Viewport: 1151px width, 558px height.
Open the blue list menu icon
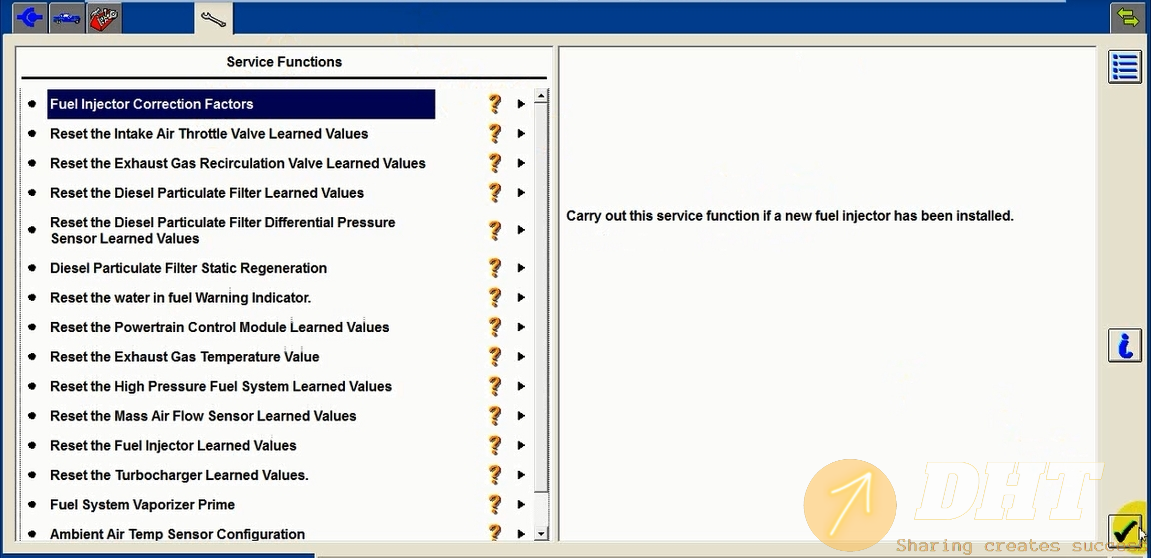(x=1125, y=68)
